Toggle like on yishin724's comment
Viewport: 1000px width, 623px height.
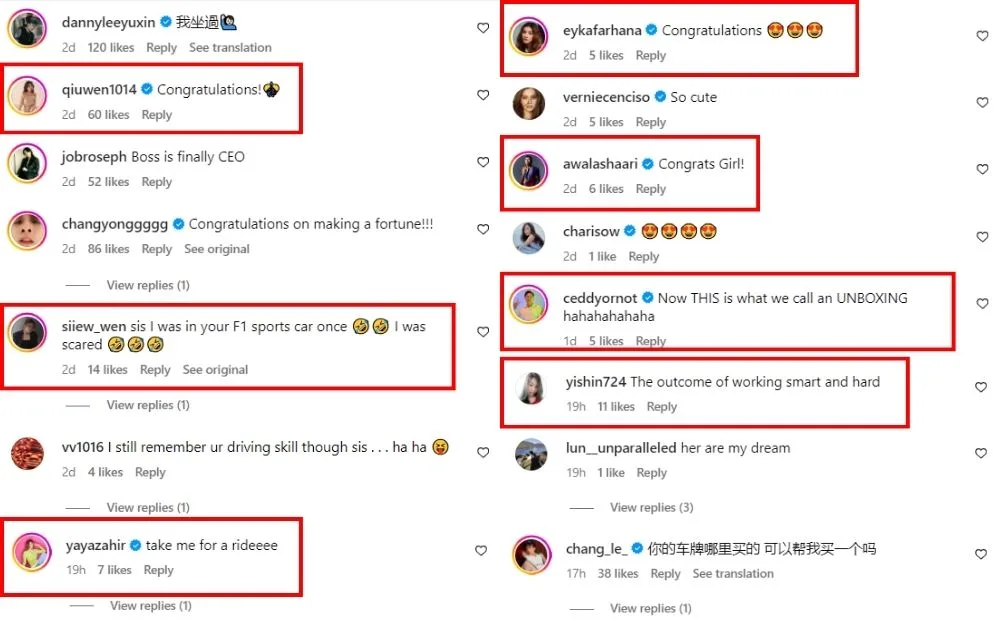click(x=982, y=388)
